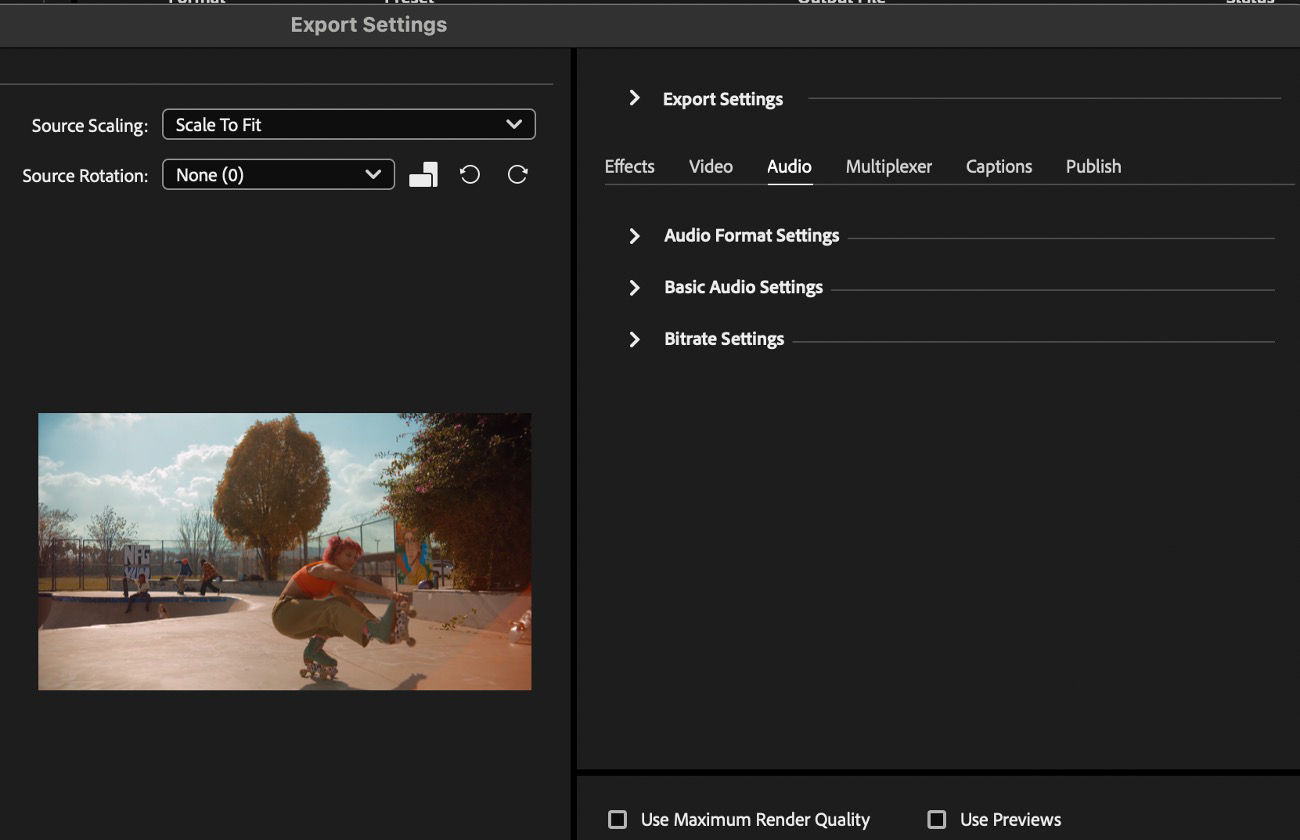Select the Audio tab

[789, 166]
